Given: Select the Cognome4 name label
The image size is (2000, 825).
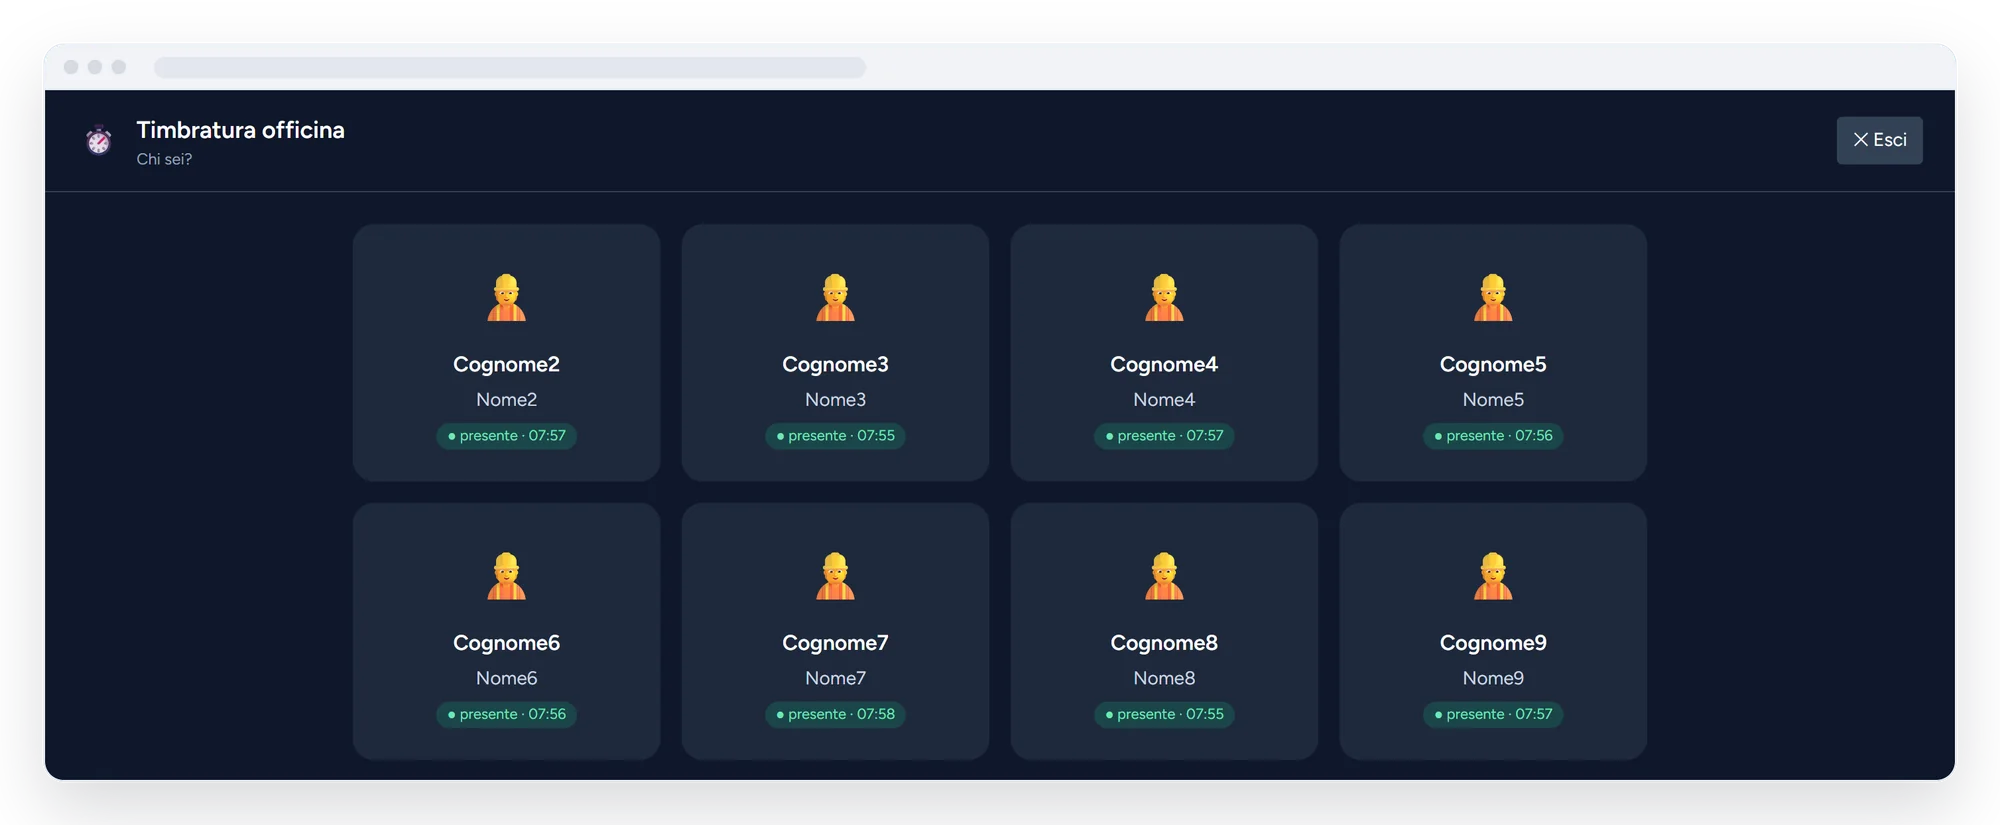Looking at the screenshot, I should tap(1164, 364).
